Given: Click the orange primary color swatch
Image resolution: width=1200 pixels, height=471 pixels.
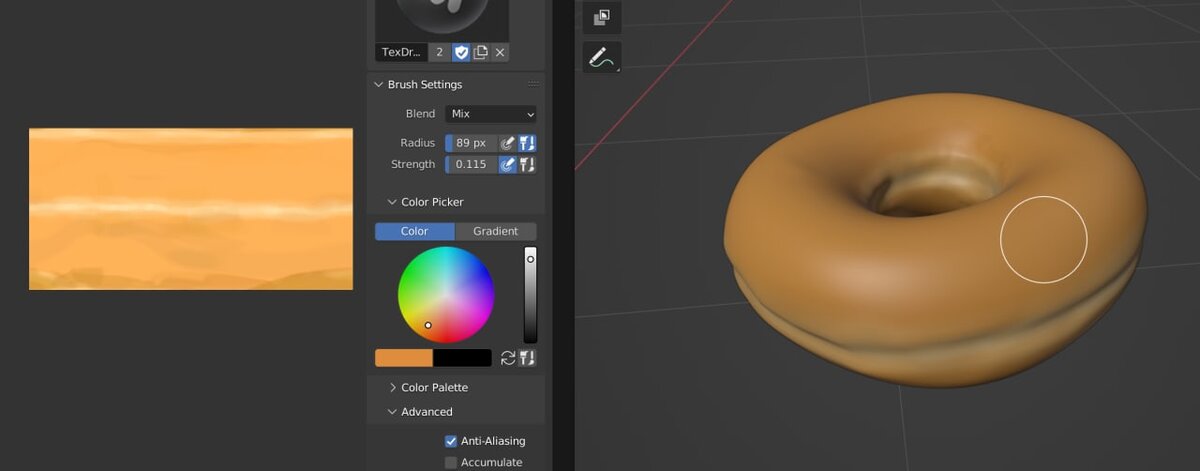Looking at the screenshot, I should pyautogui.click(x=404, y=358).
